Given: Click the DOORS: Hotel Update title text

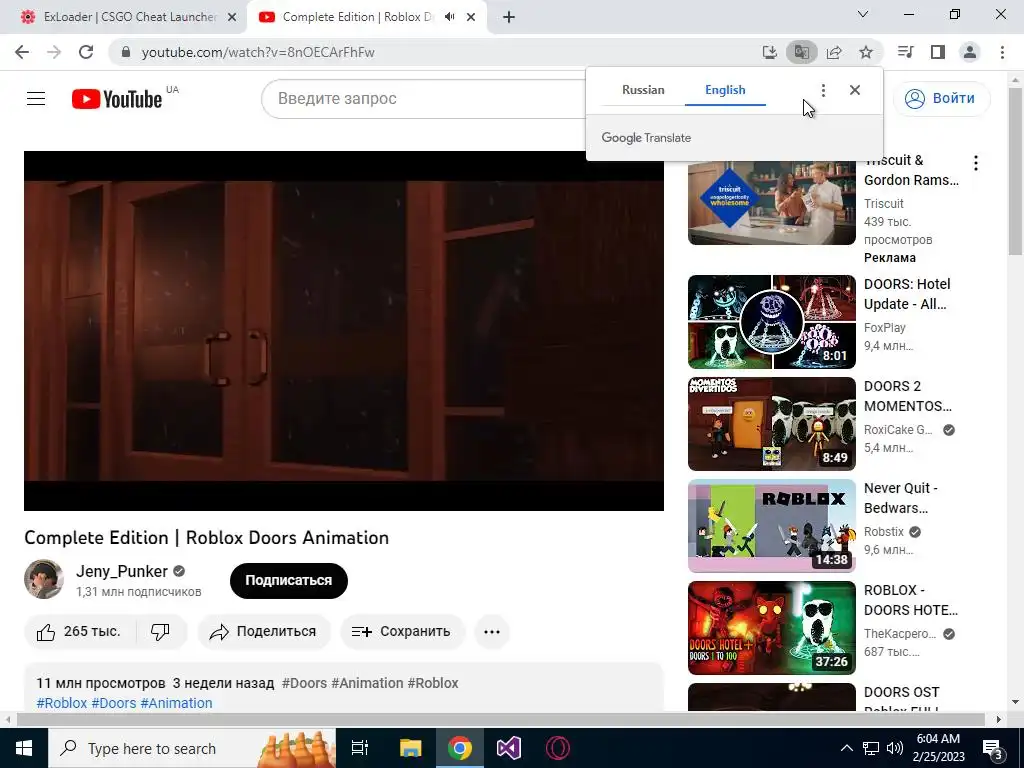Looking at the screenshot, I should click(x=907, y=294).
